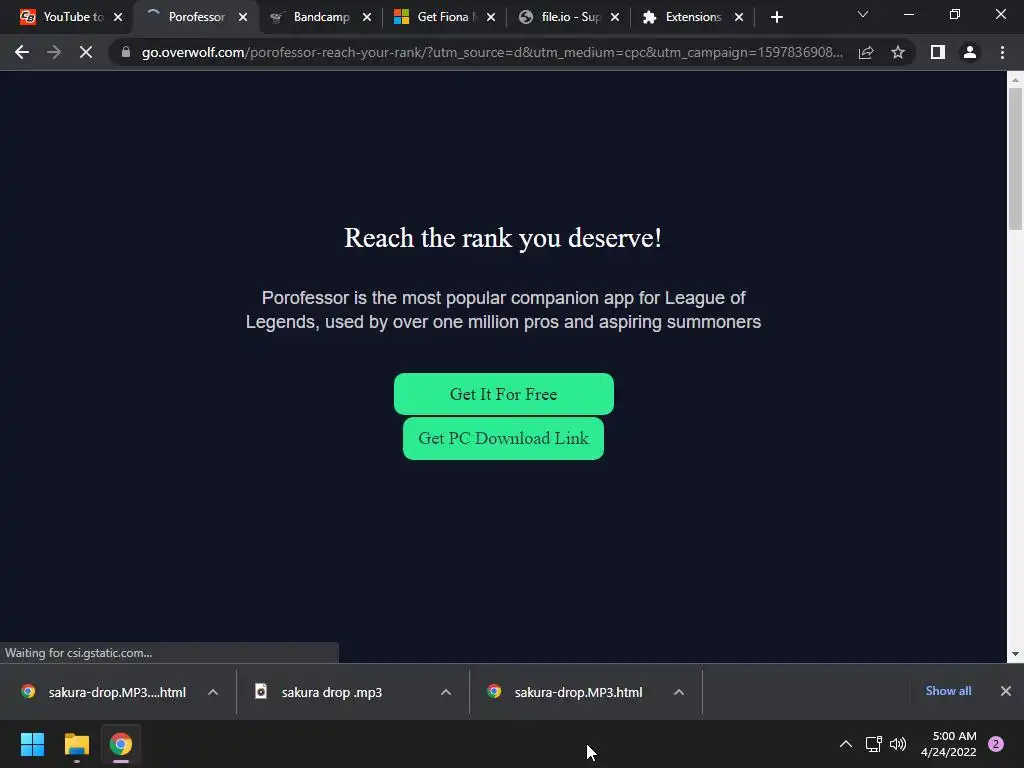Click the Get It For Free button
The width and height of the screenshot is (1024, 768).
504,394
